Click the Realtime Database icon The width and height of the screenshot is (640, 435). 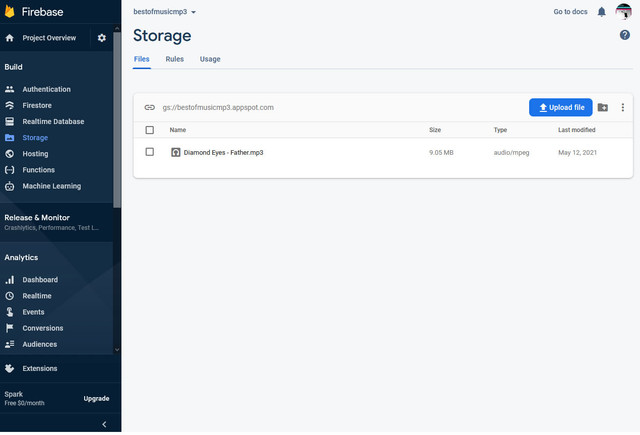point(10,122)
